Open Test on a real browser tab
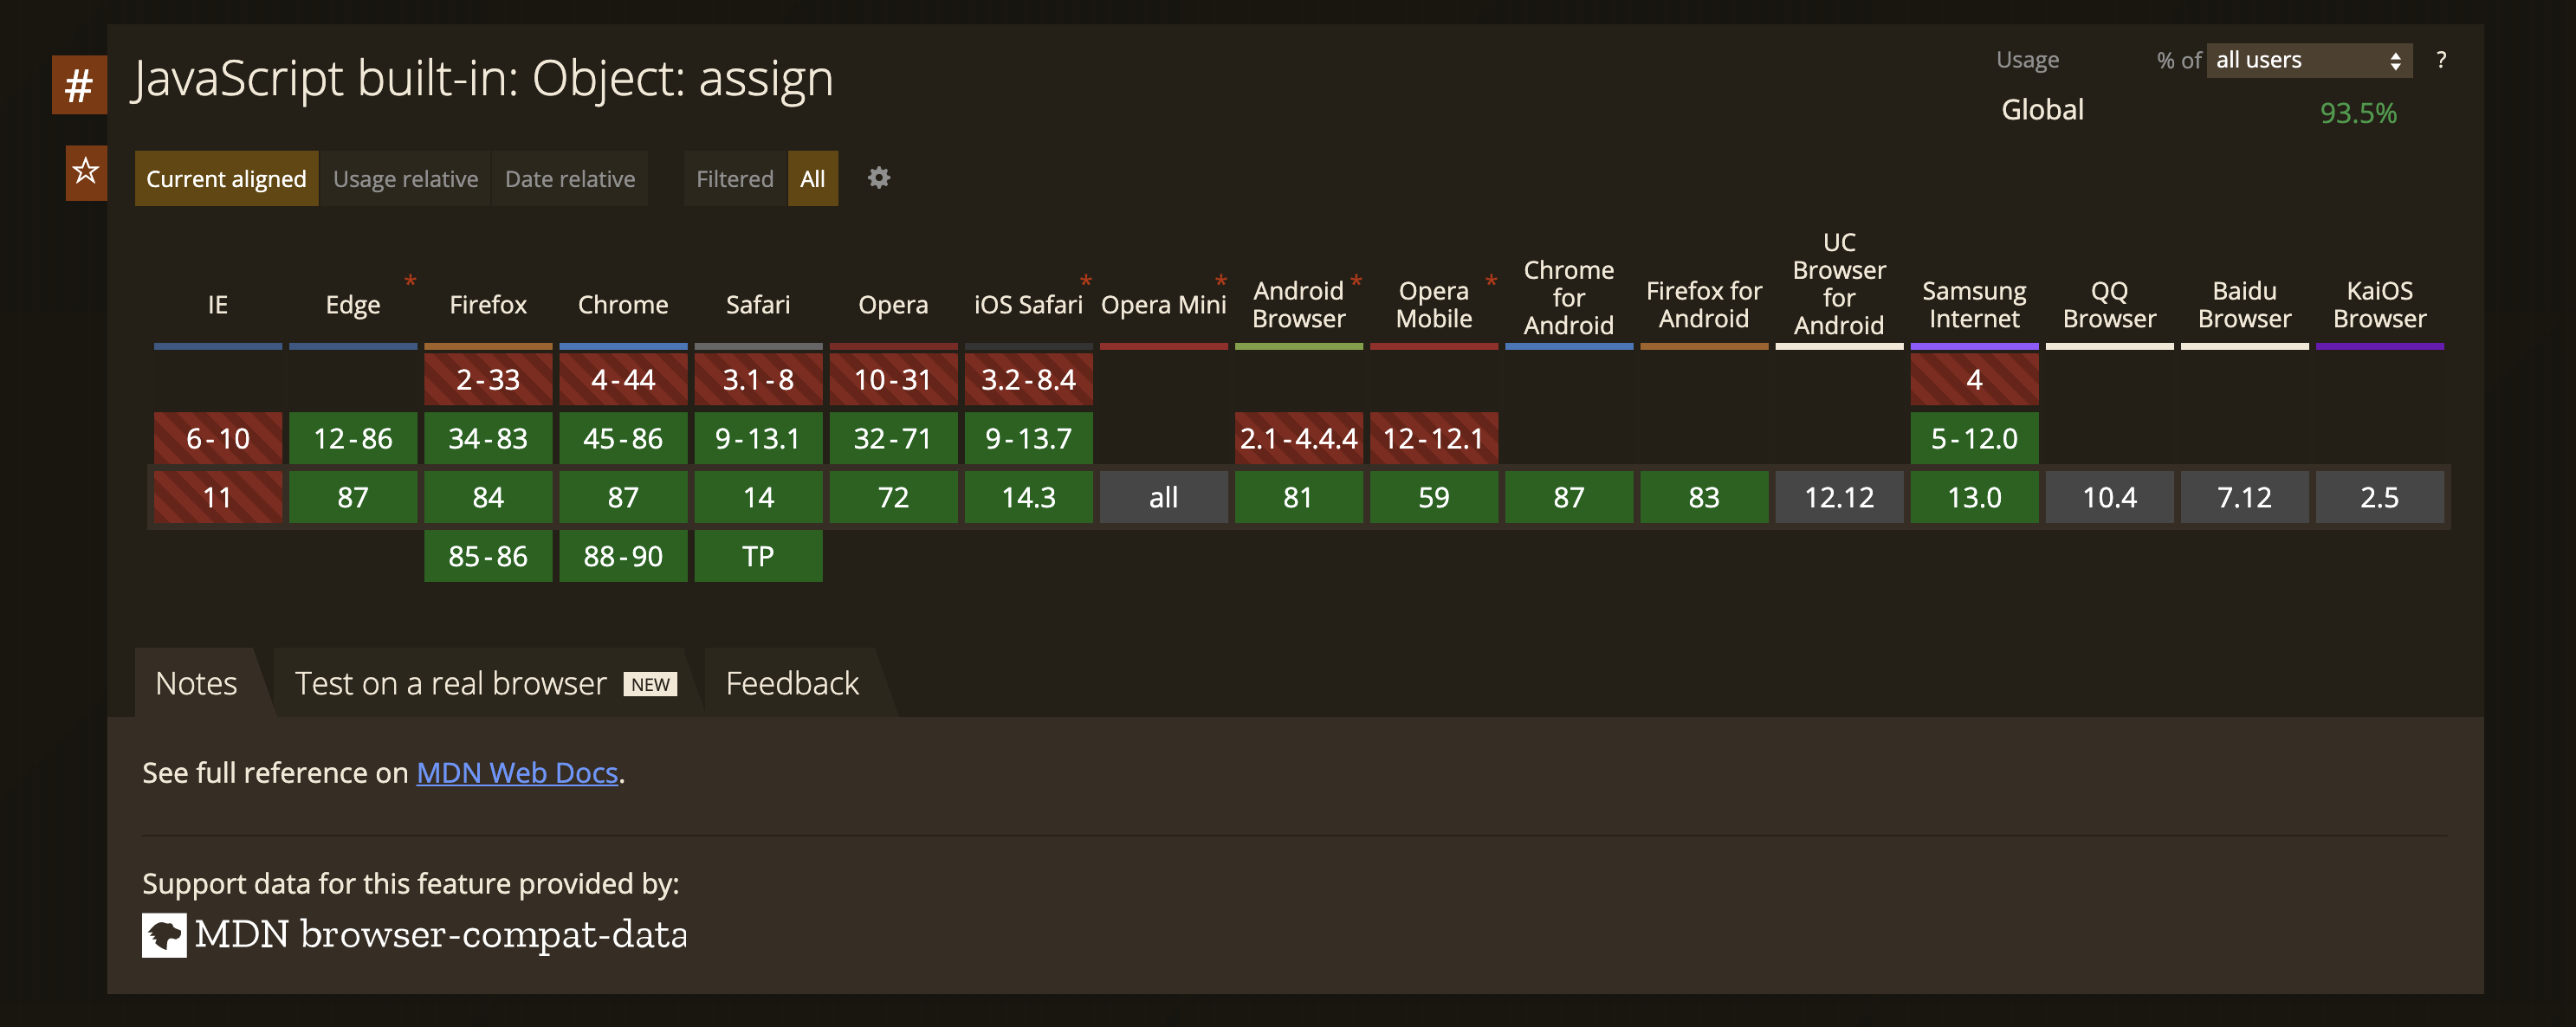The width and height of the screenshot is (2576, 1027). pyautogui.click(x=450, y=683)
